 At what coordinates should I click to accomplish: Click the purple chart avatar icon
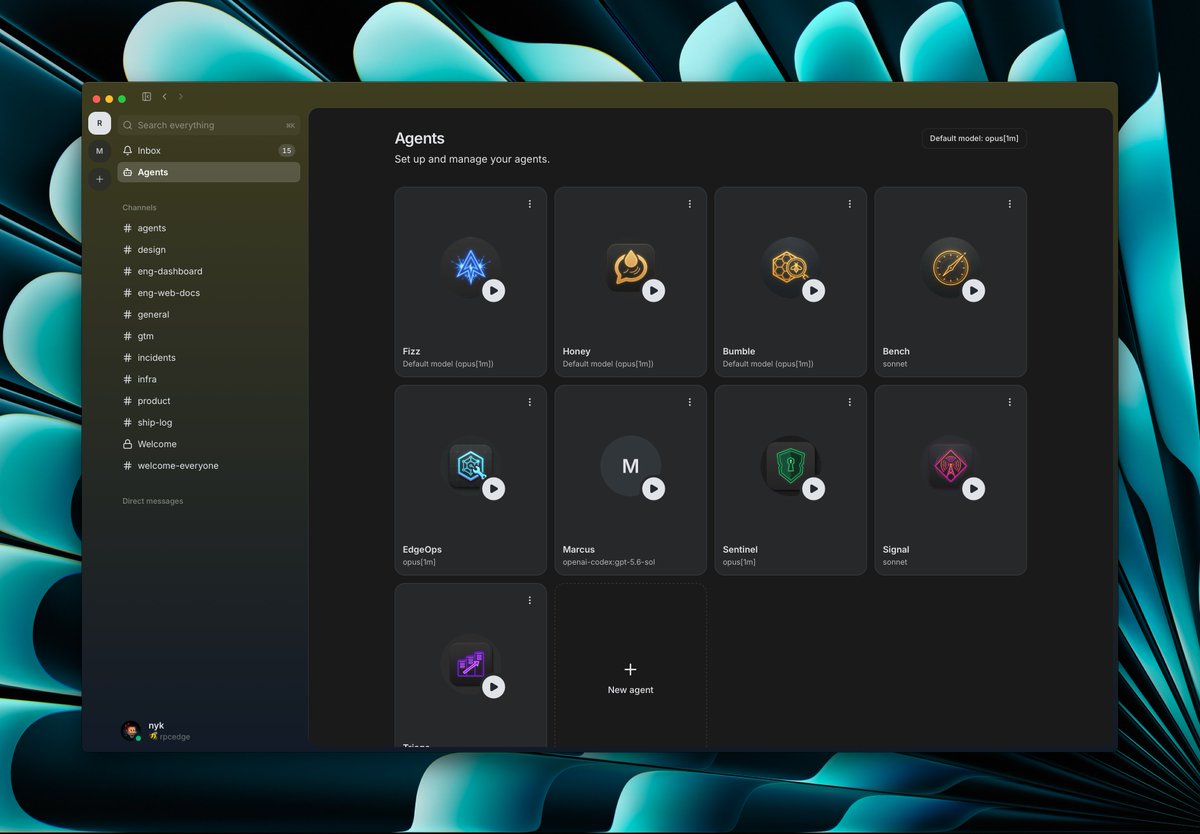pos(470,664)
